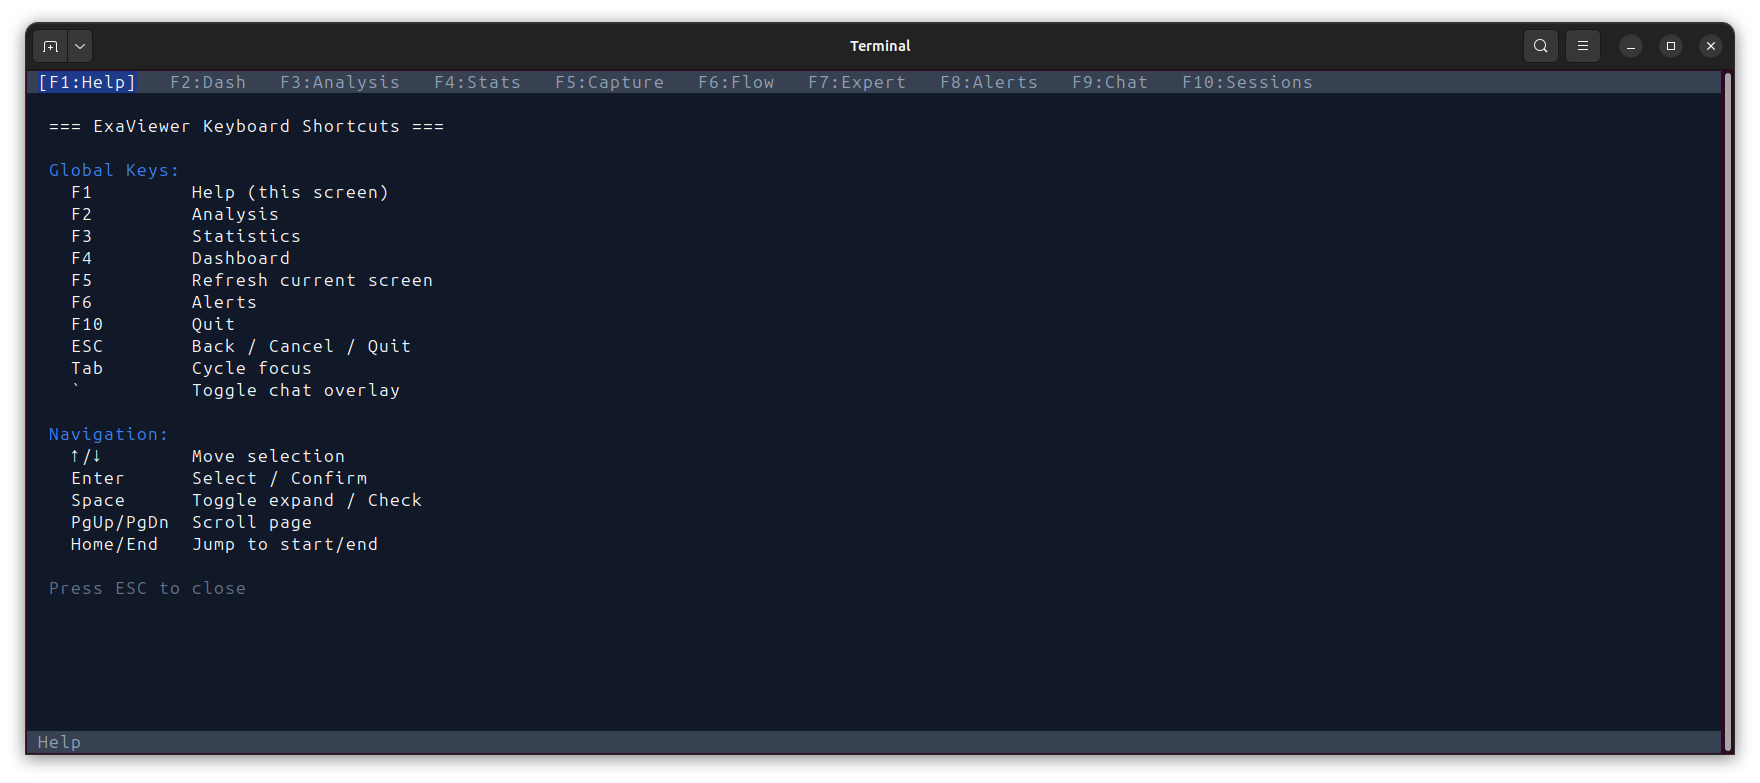Click 'Refresh current screen' text
This screenshot has width=1760, height=783.
coord(312,280)
